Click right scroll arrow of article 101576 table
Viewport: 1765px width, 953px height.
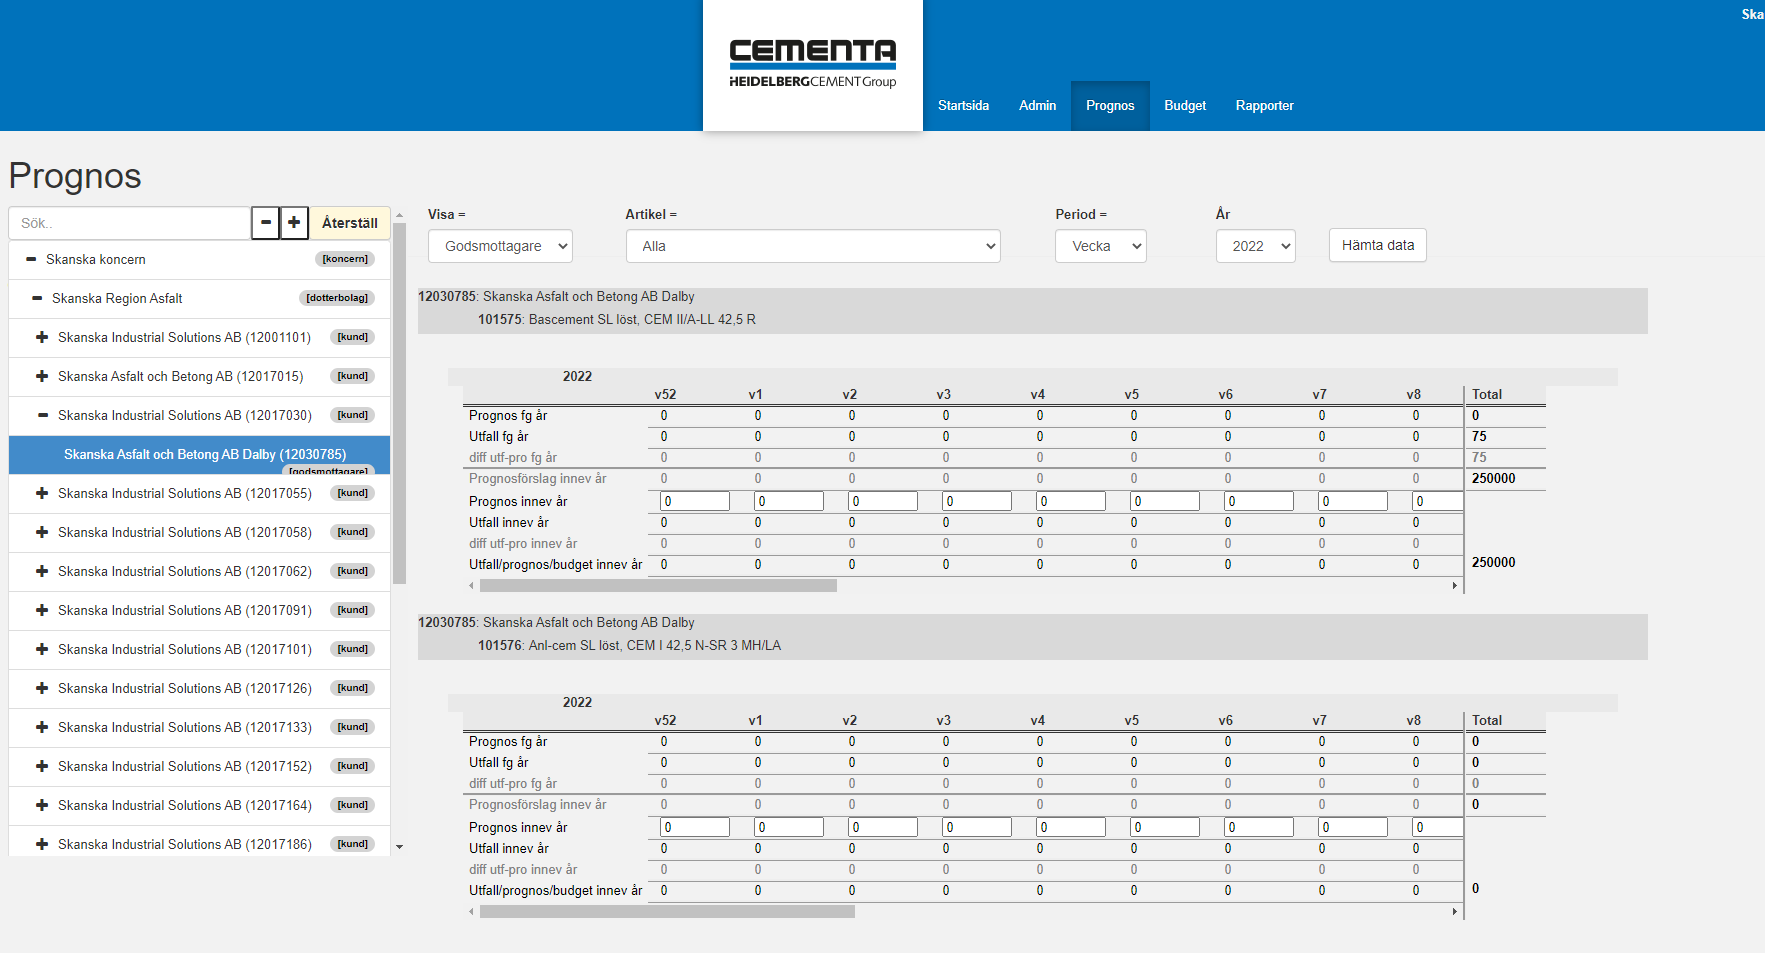[1455, 912]
